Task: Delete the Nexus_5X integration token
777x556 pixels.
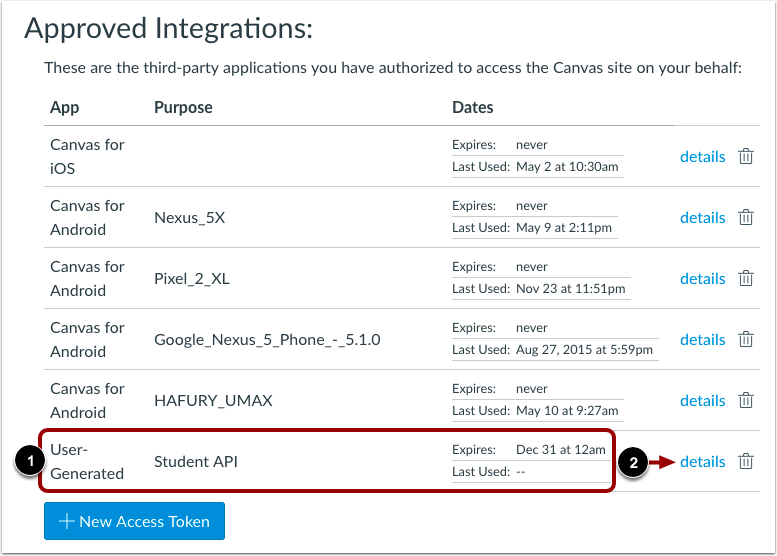Action: [746, 218]
